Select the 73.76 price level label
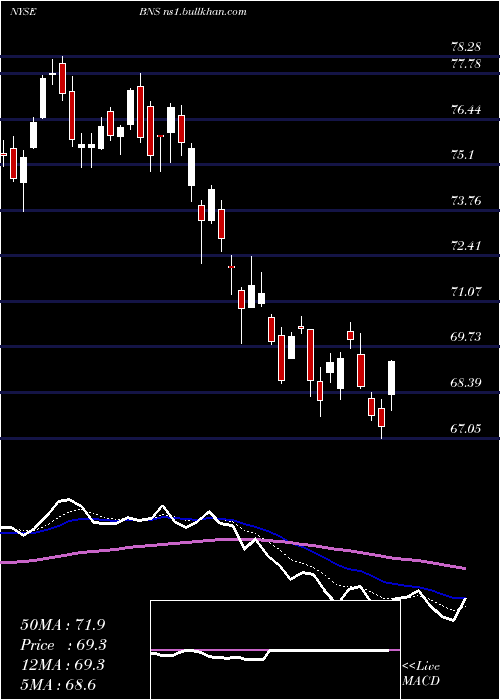Image resolution: width=500 pixels, height=700 pixels. coord(467,200)
